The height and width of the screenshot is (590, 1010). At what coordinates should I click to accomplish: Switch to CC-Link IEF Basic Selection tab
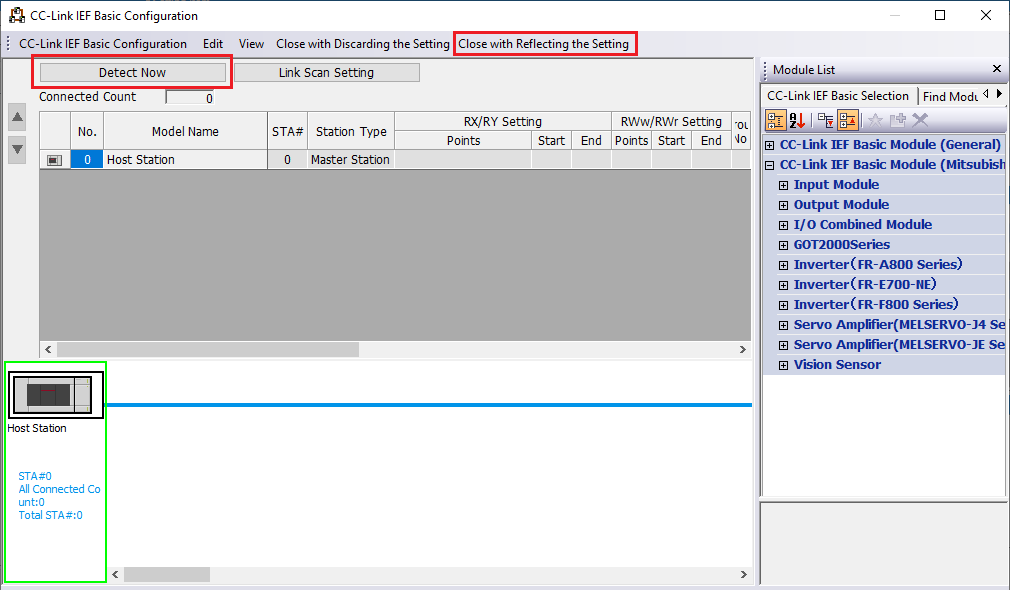point(837,96)
